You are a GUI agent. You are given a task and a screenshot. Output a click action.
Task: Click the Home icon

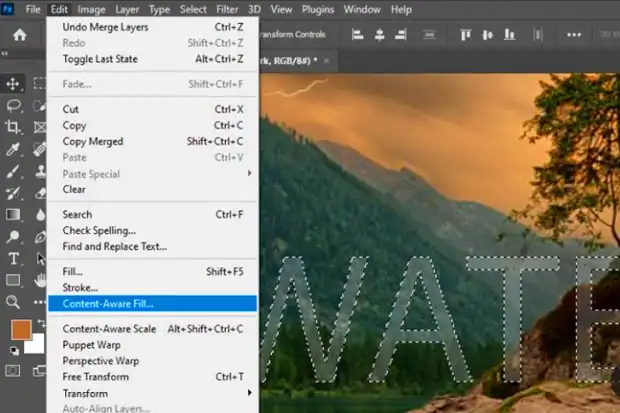tap(19, 35)
